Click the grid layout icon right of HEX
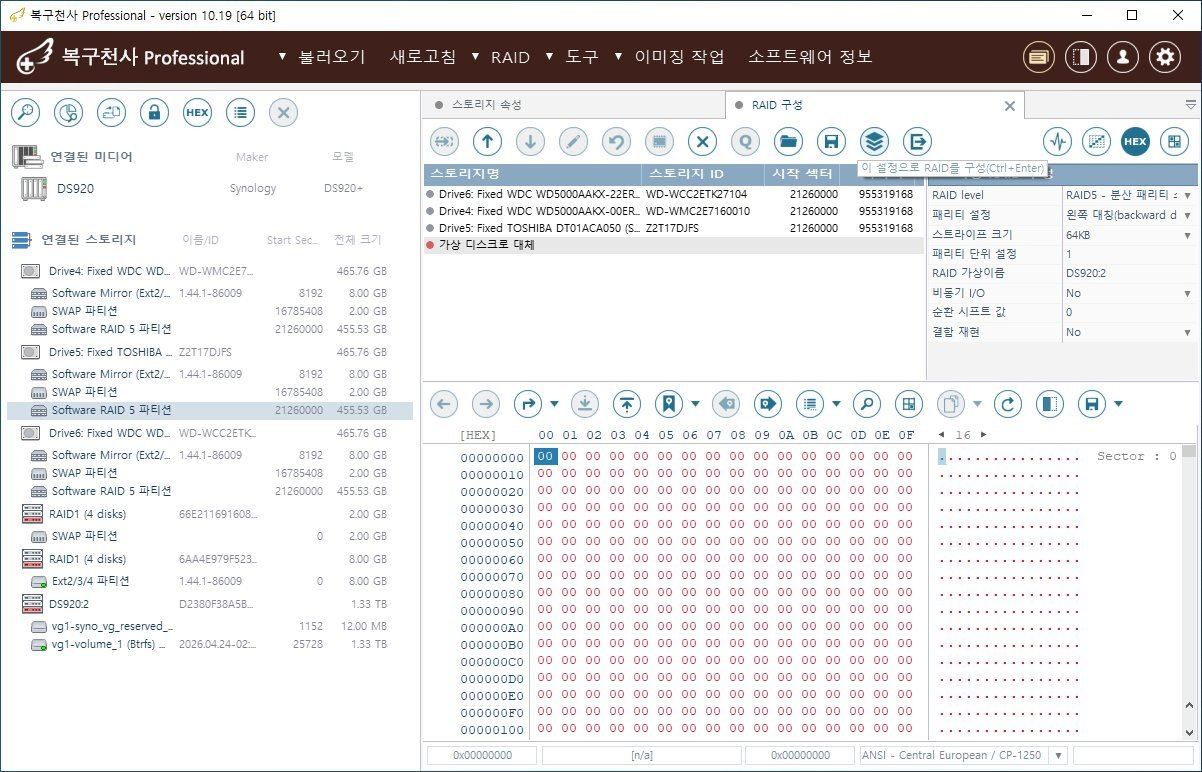The height and width of the screenshot is (772, 1202). pos(1174,141)
